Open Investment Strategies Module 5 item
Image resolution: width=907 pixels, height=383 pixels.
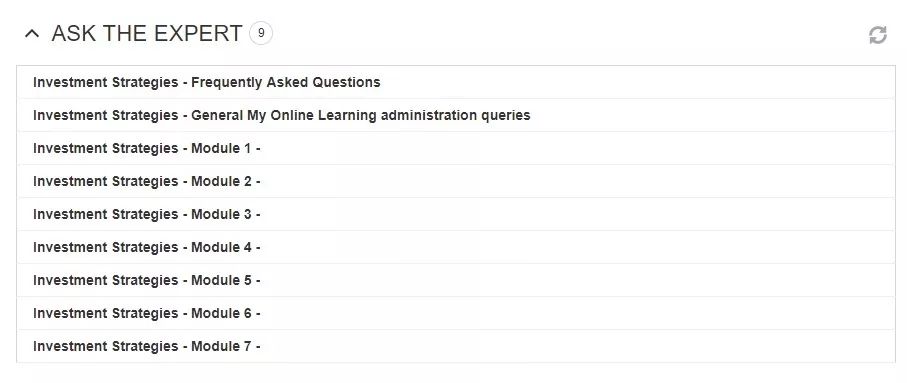tap(456, 280)
